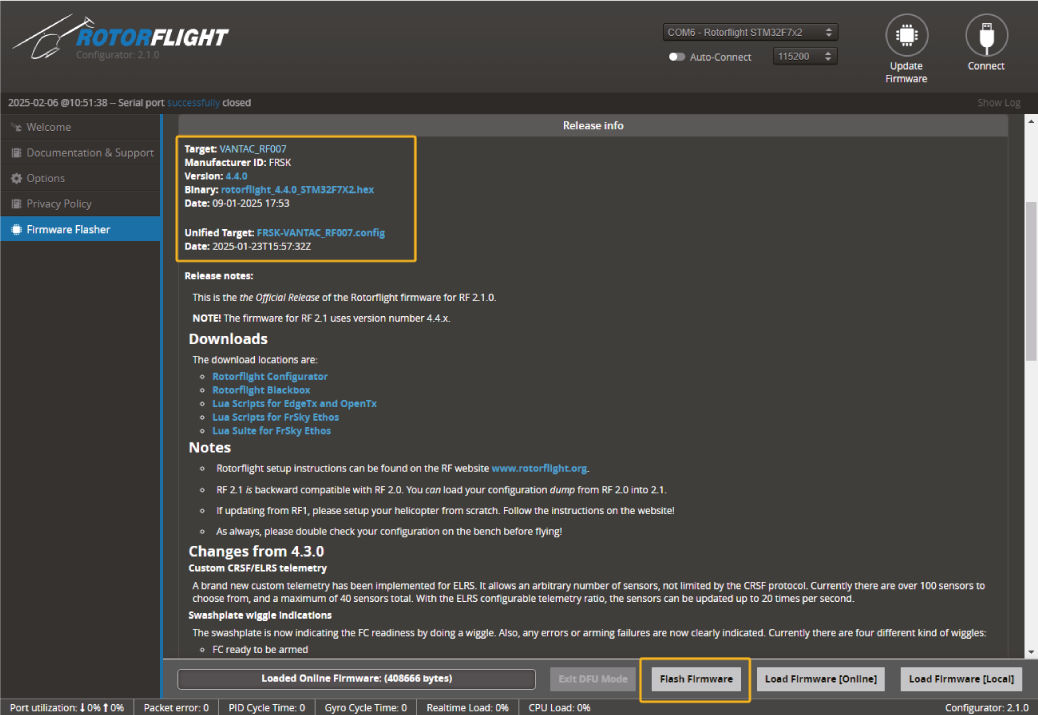The image size is (1038, 715).
Task: Click the Options gear icon
Action: [16, 178]
